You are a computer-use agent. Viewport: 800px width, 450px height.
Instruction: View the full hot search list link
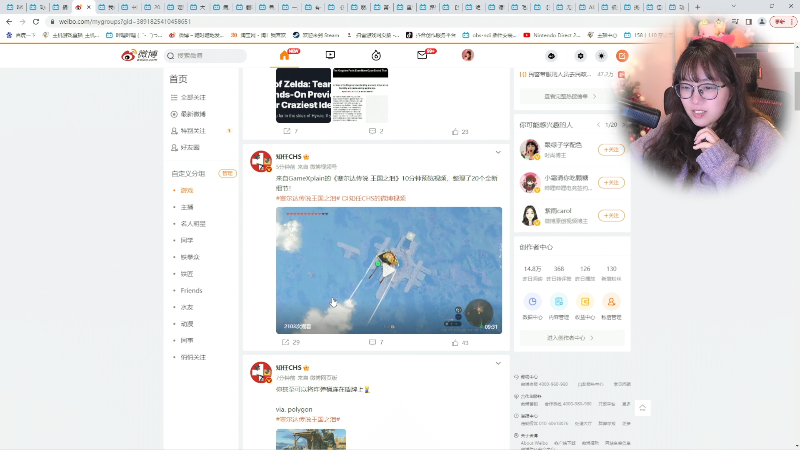[570, 96]
